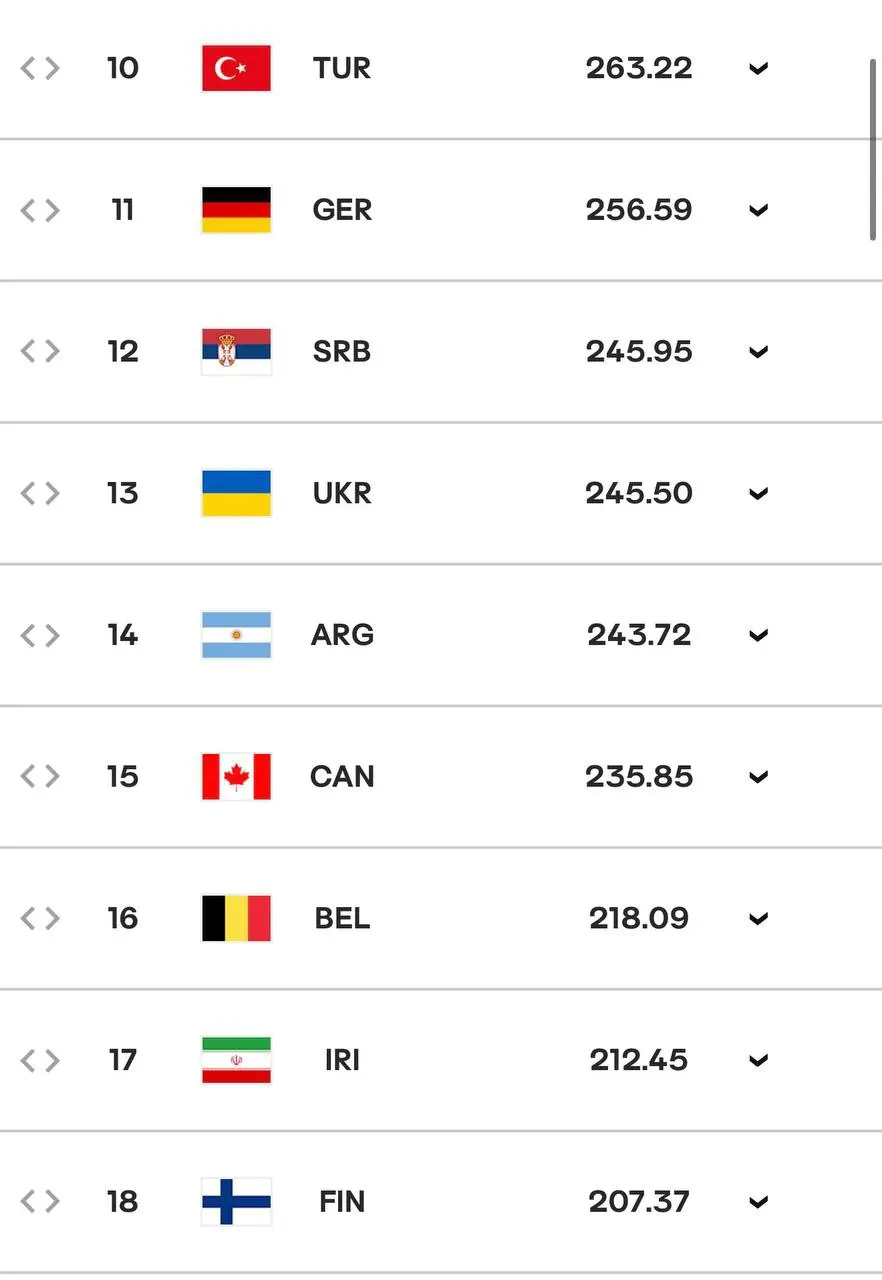The image size is (882, 1280).
Task: Open the IRI team name link
Action: [342, 1060]
